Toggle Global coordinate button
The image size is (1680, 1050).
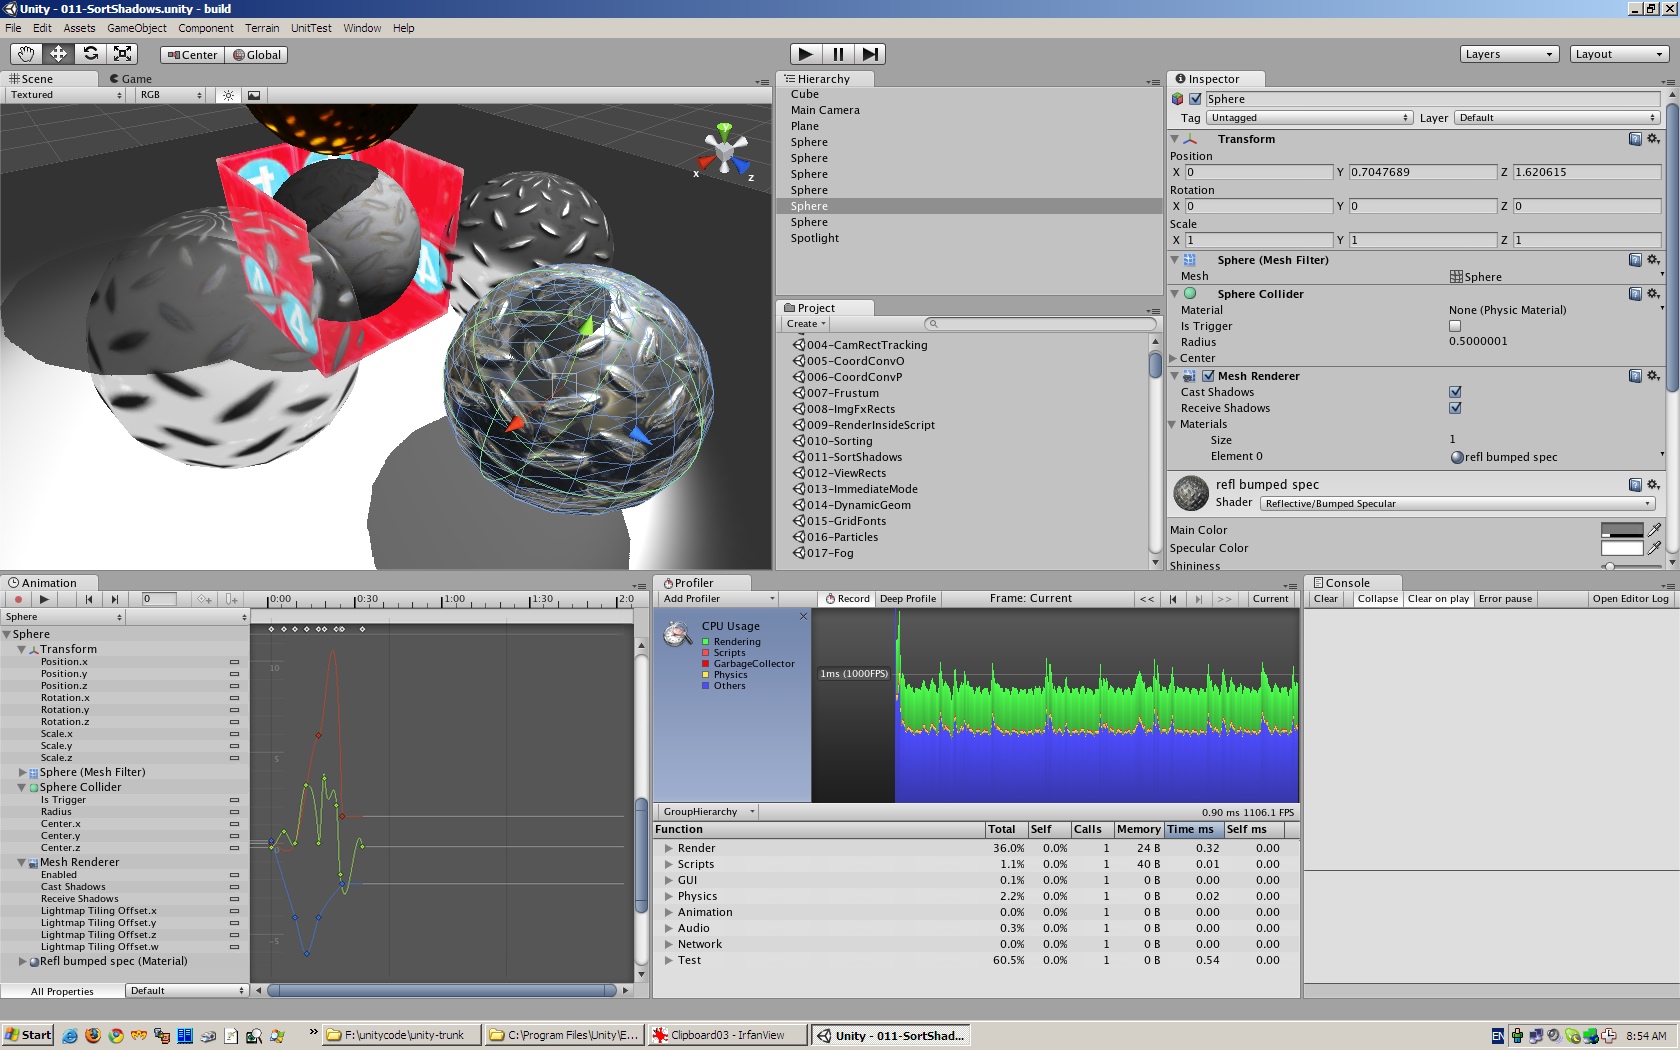tap(257, 55)
